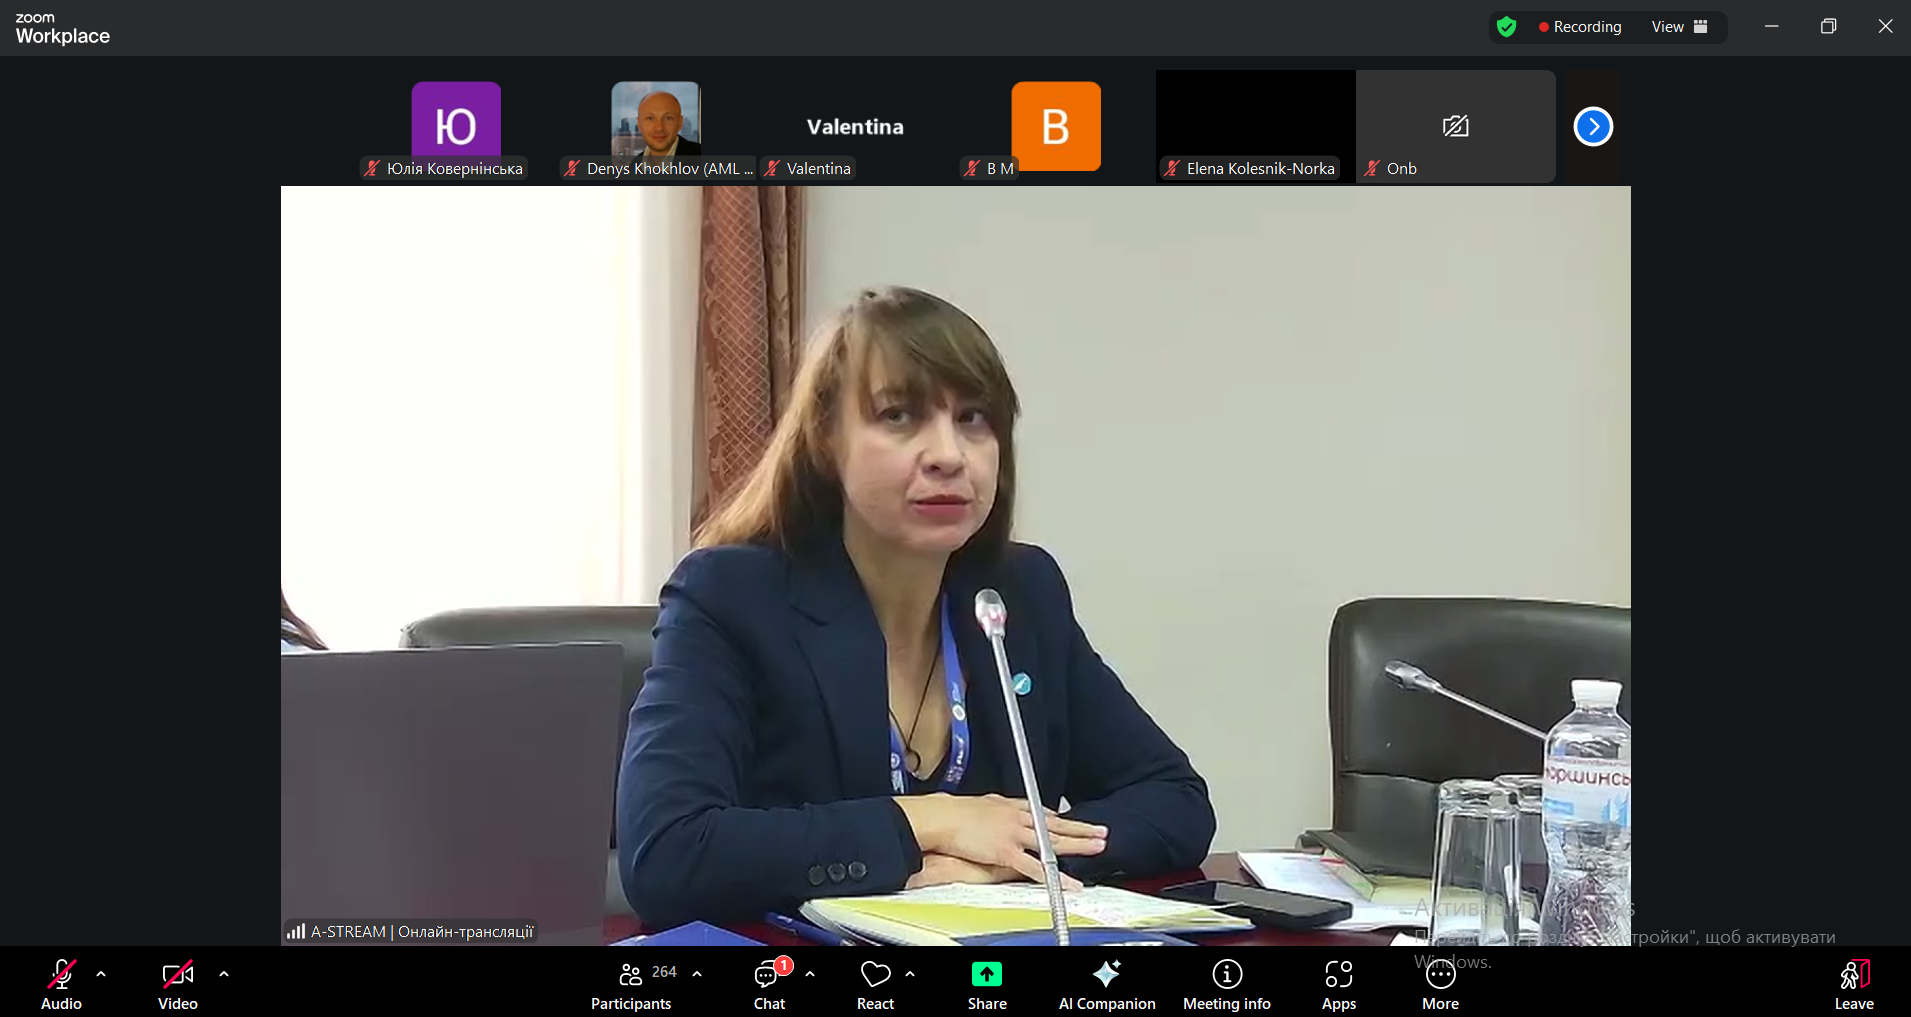Expand audio settings arrow
The width and height of the screenshot is (1911, 1017).
(x=101, y=973)
